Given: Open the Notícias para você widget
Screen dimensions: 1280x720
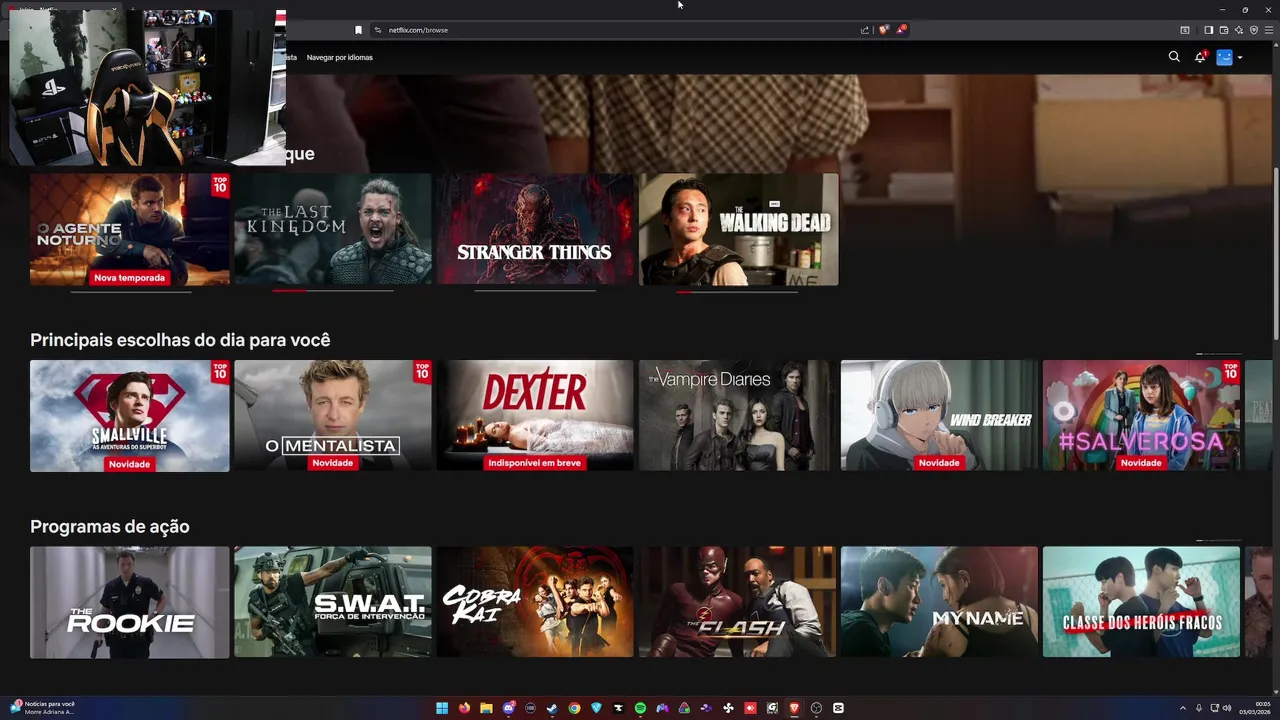Looking at the screenshot, I should point(42,707).
